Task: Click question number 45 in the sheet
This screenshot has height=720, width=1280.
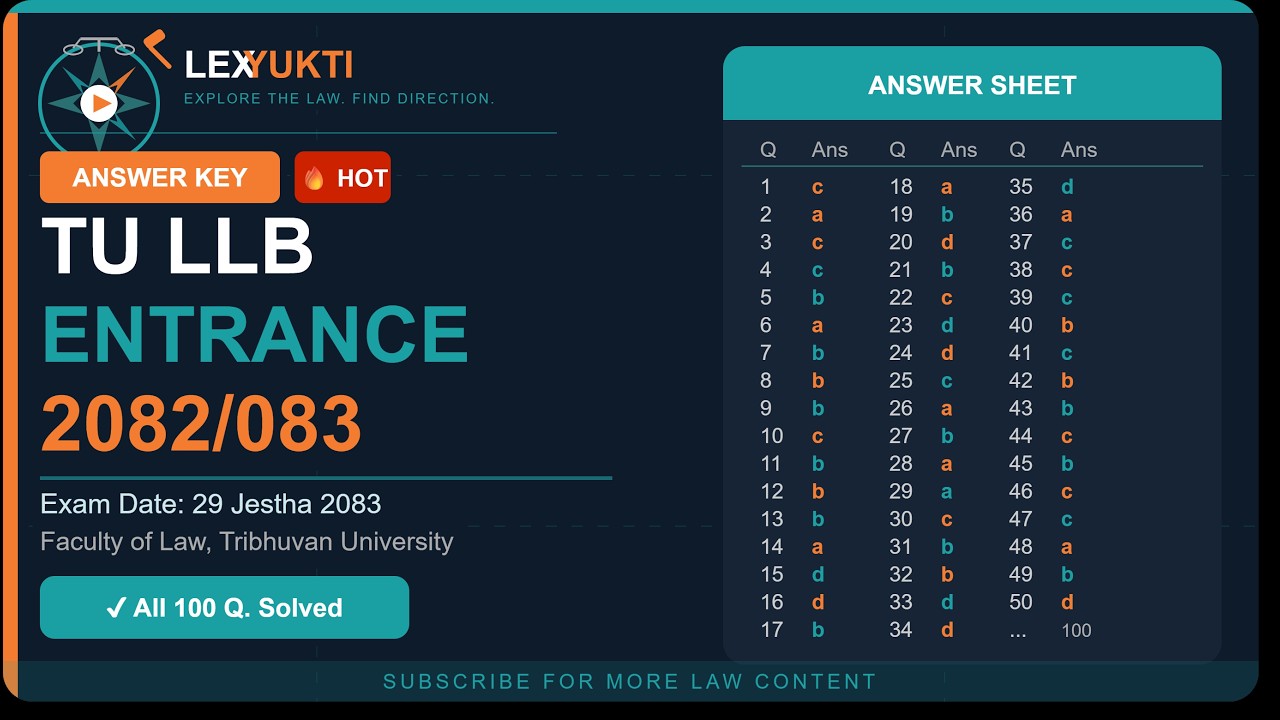Action: [1020, 464]
